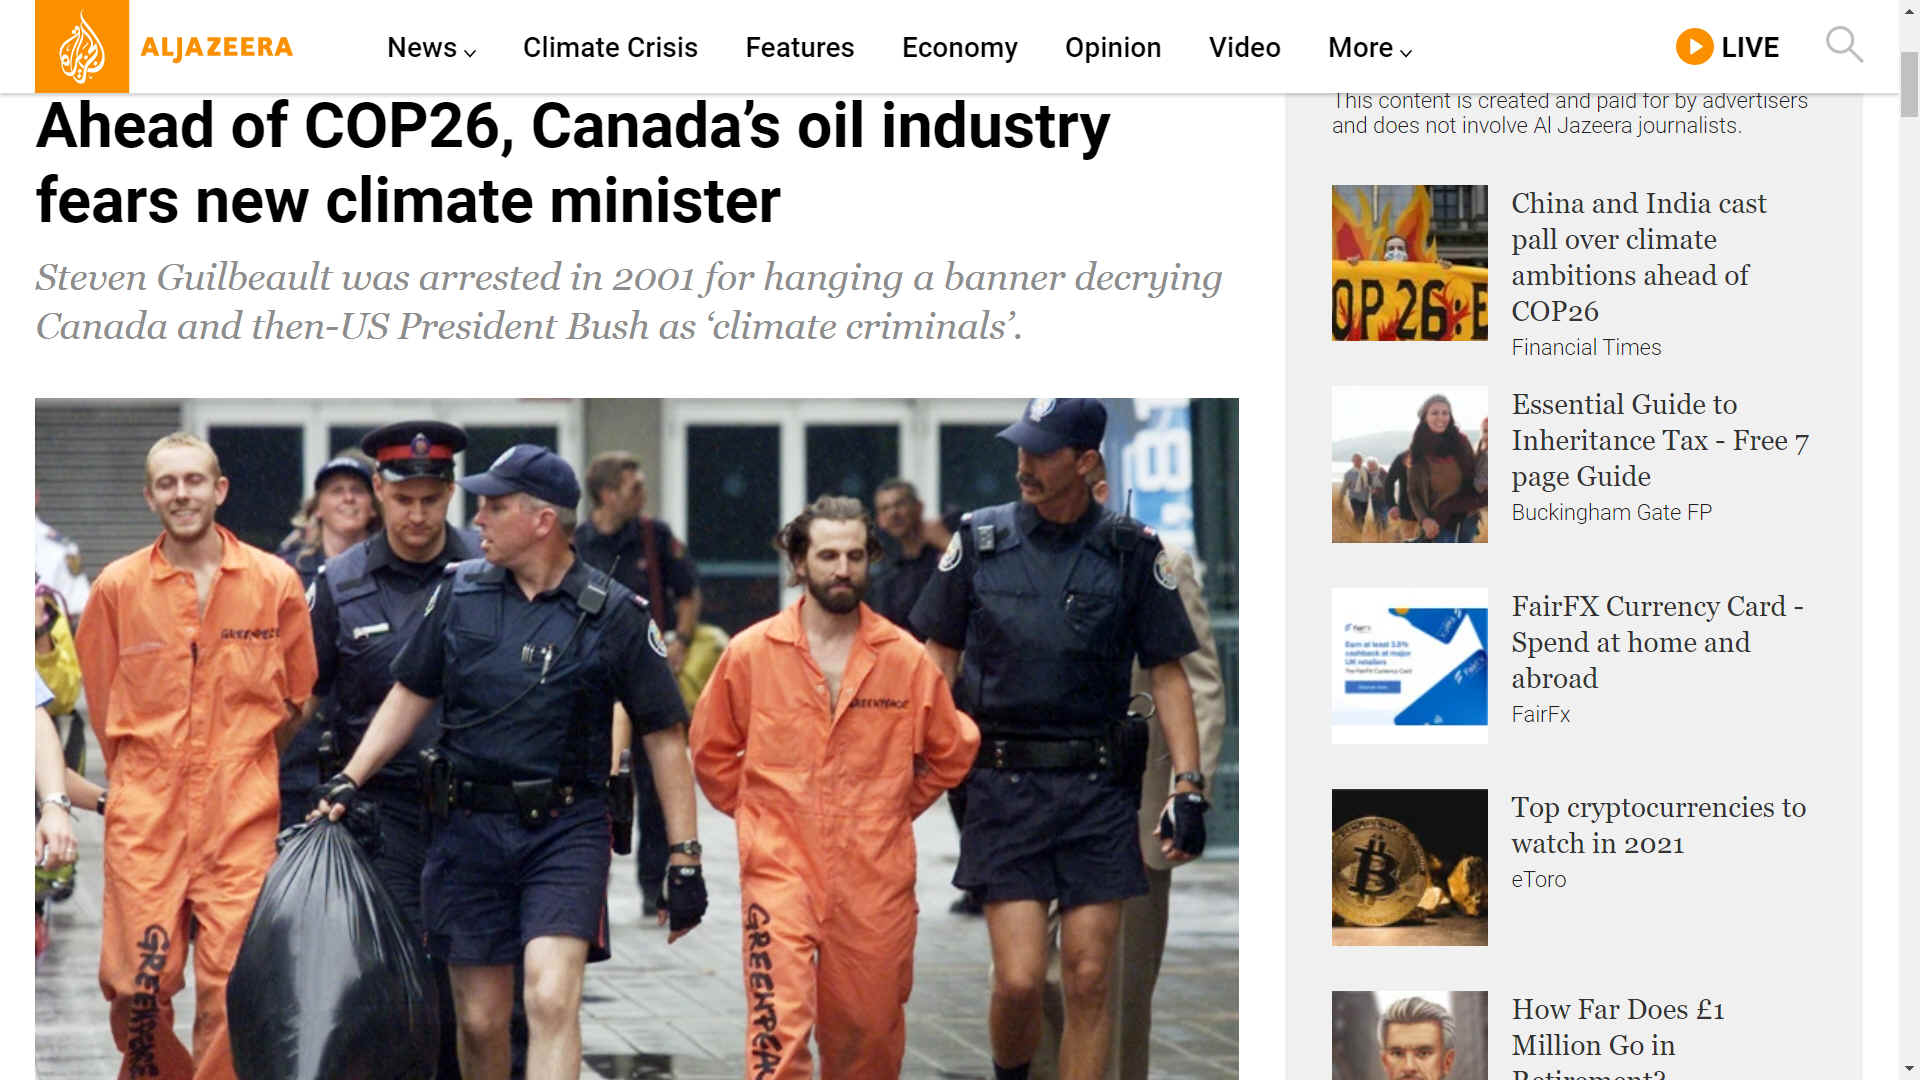Click the FairFX currency card thumbnail
The image size is (1920, 1080).
tap(1409, 665)
